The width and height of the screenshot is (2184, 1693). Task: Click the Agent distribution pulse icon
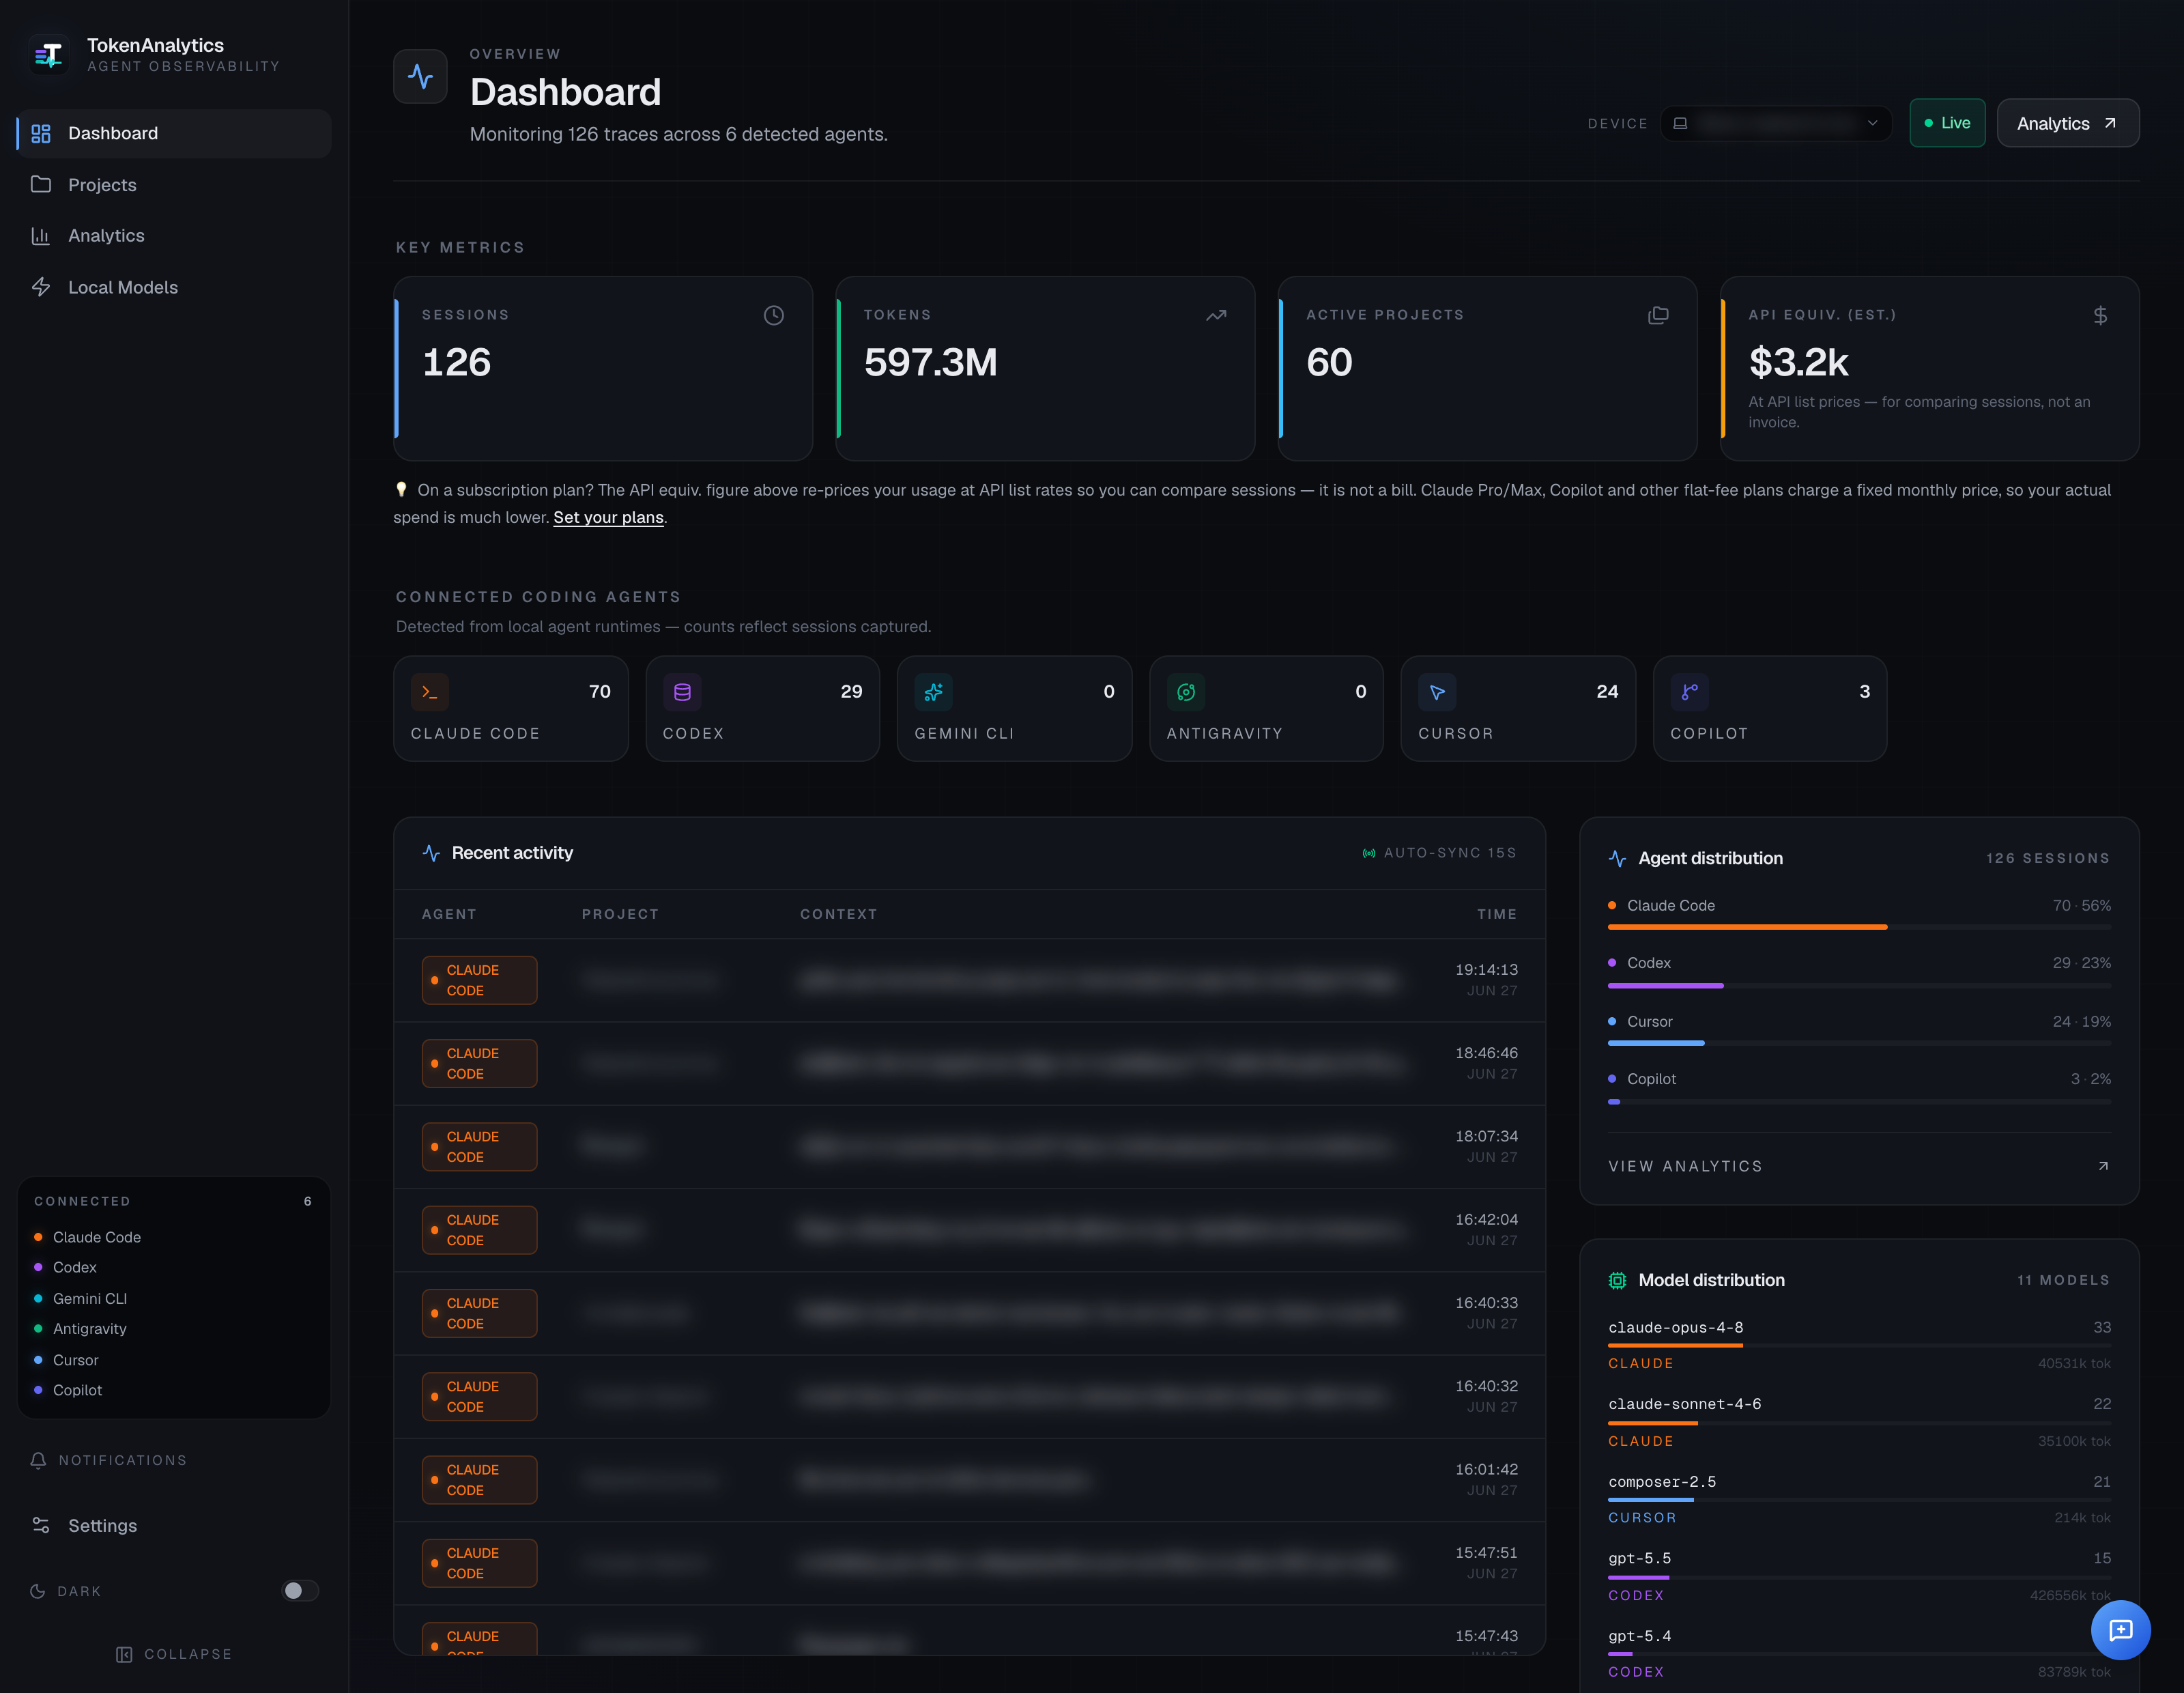(x=1617, y=859)
